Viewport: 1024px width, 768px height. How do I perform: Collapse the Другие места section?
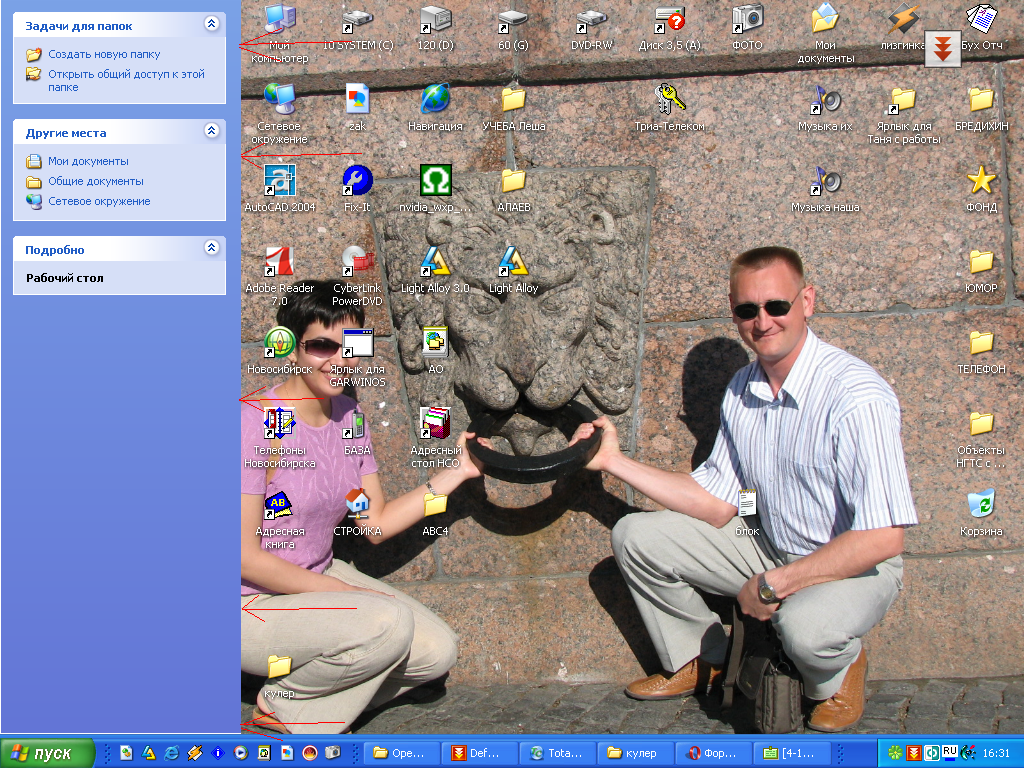coord(211,131)
